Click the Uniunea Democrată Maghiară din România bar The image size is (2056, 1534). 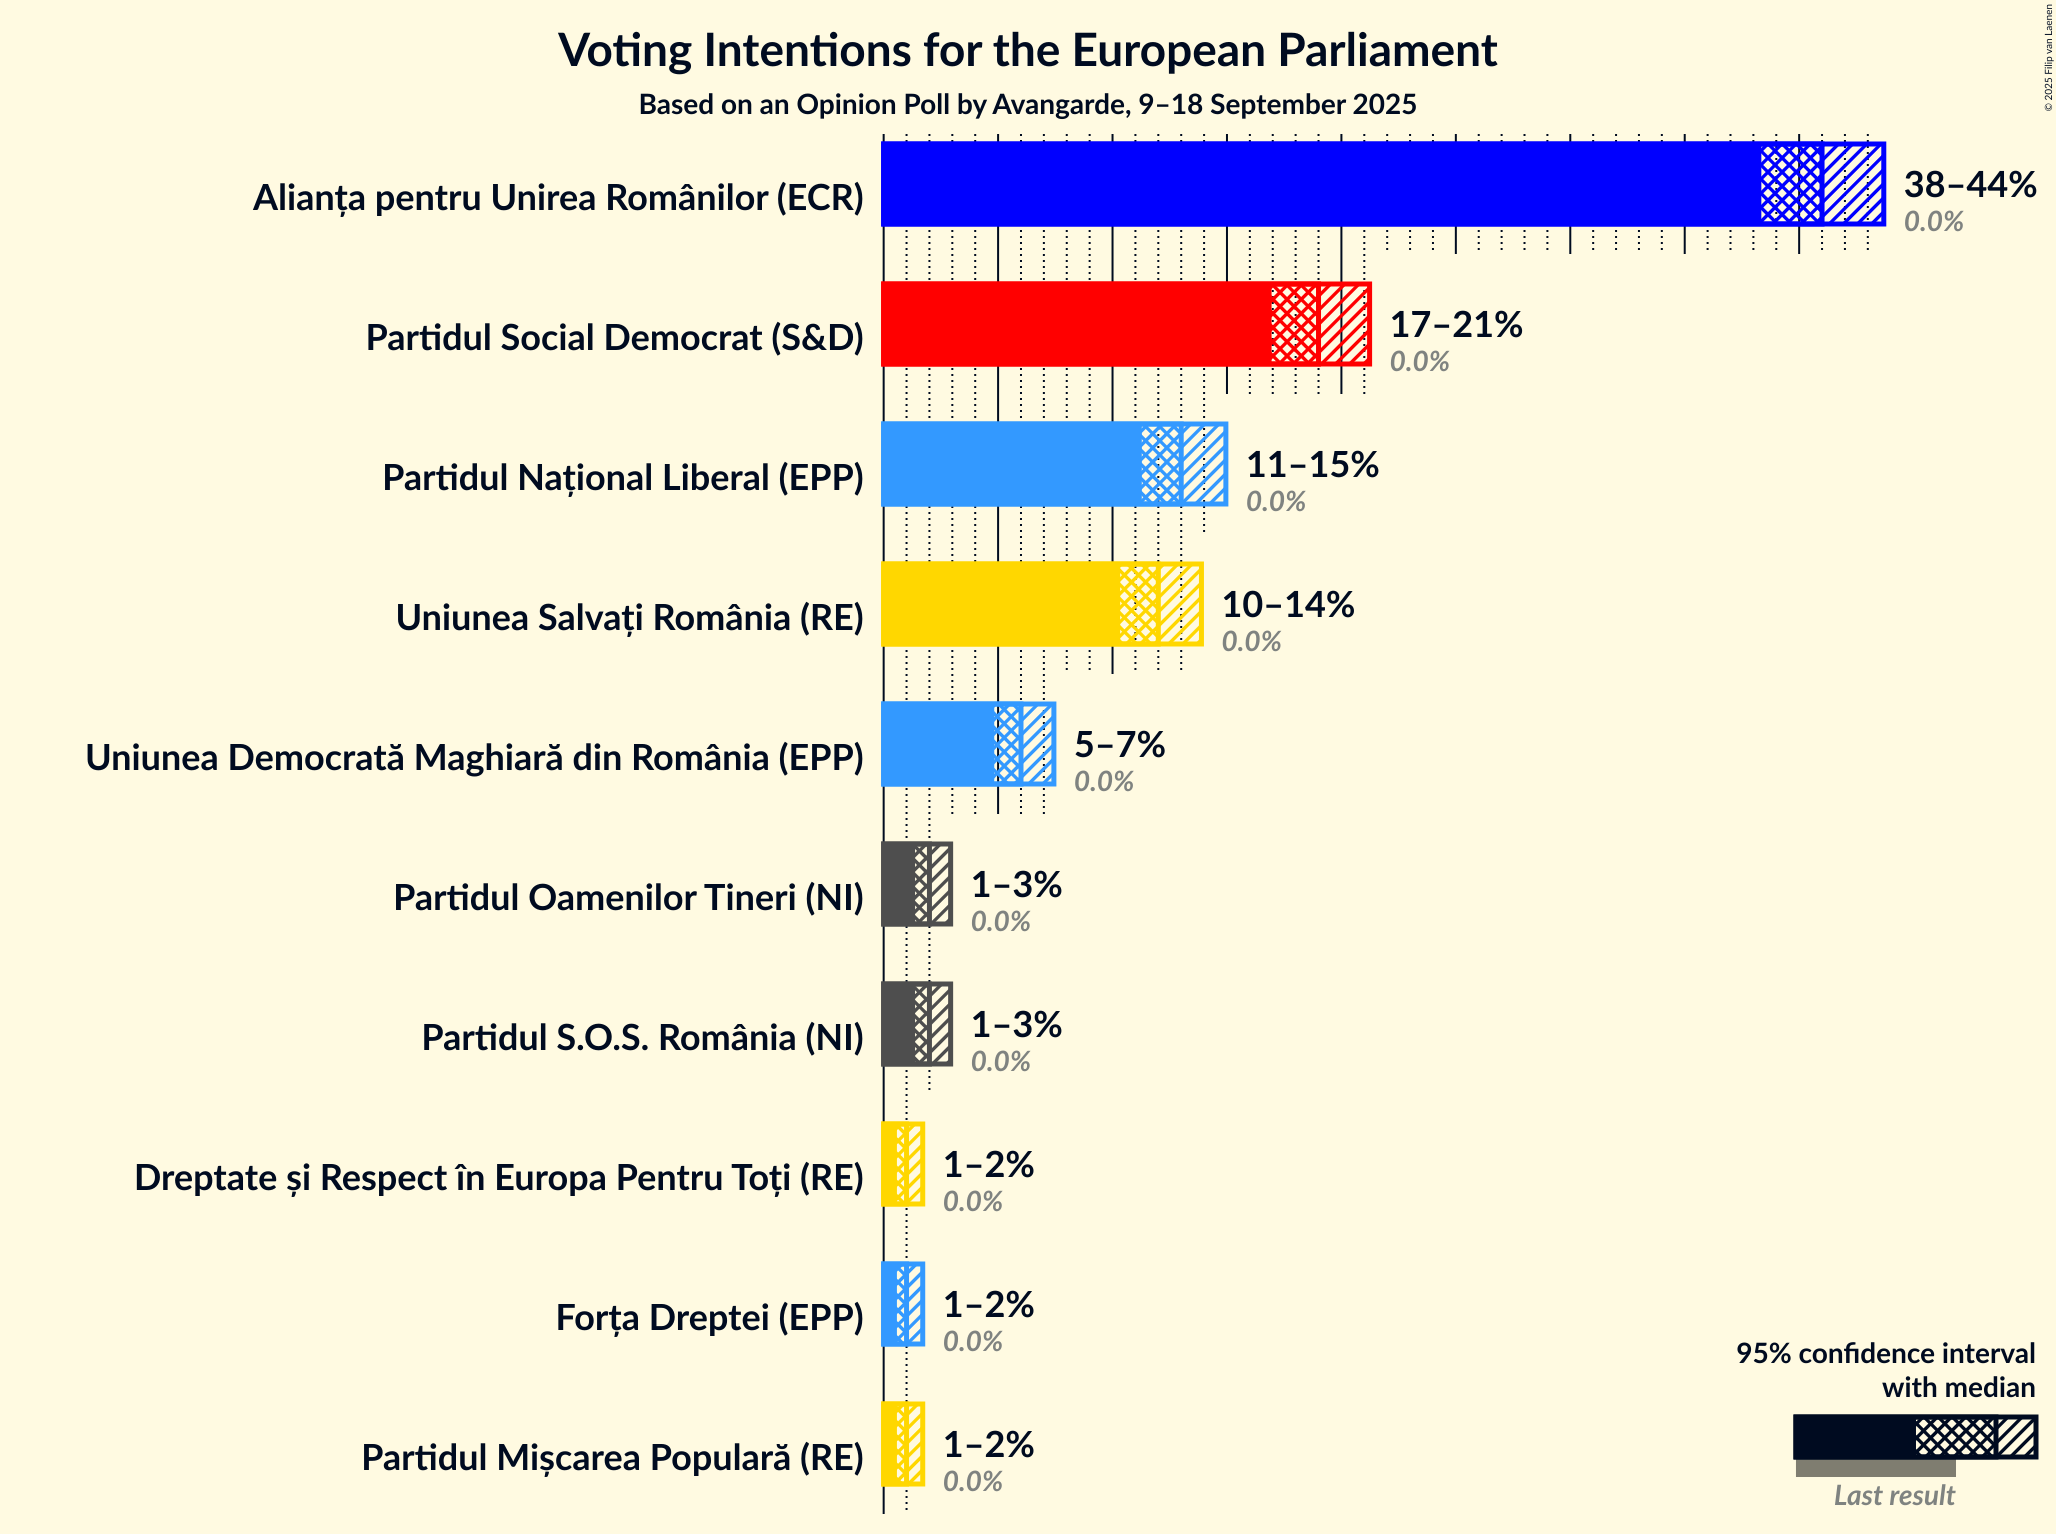coord(938,744)
